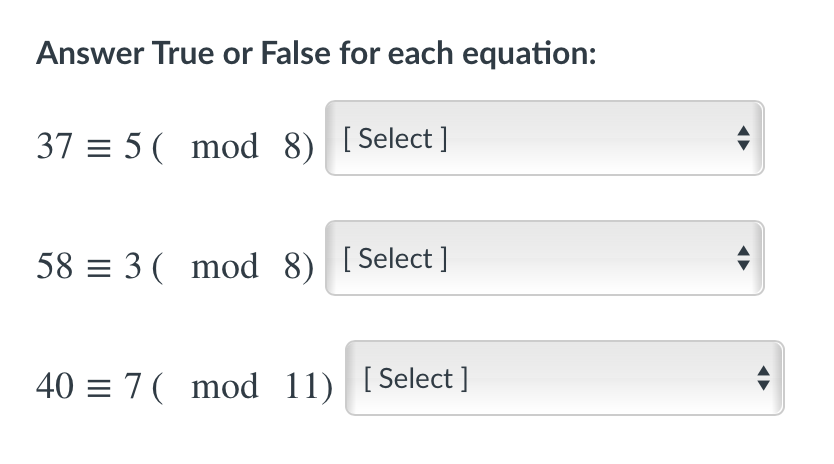834x464 pixels.
Task: Click the "mod 11)" text in the third equation
Action: 262,387
